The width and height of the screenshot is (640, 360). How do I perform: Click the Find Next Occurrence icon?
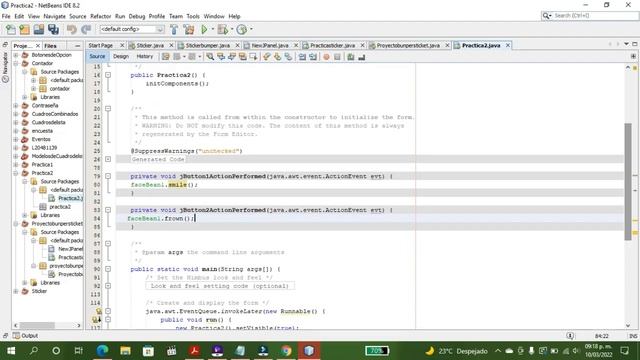point(232,57)
